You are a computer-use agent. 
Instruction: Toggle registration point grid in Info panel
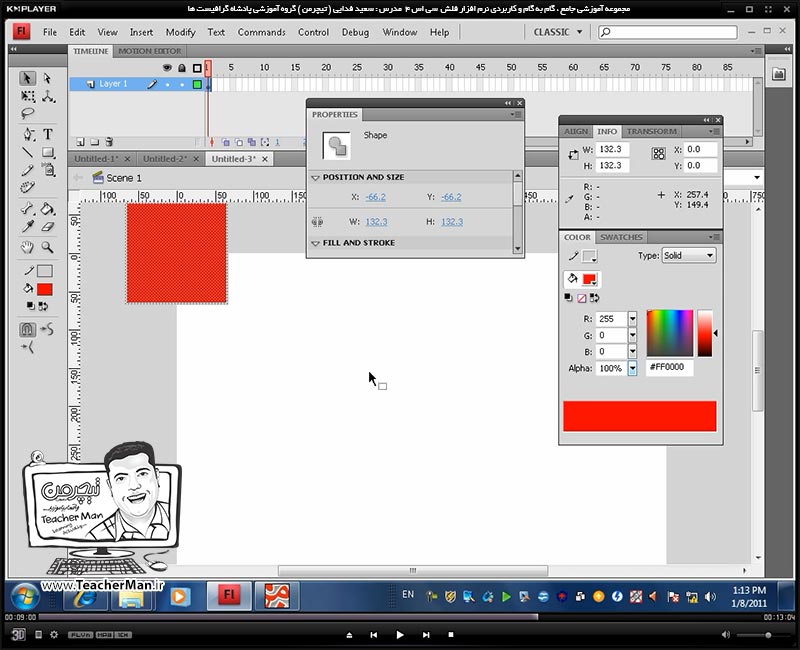(659, 154)
